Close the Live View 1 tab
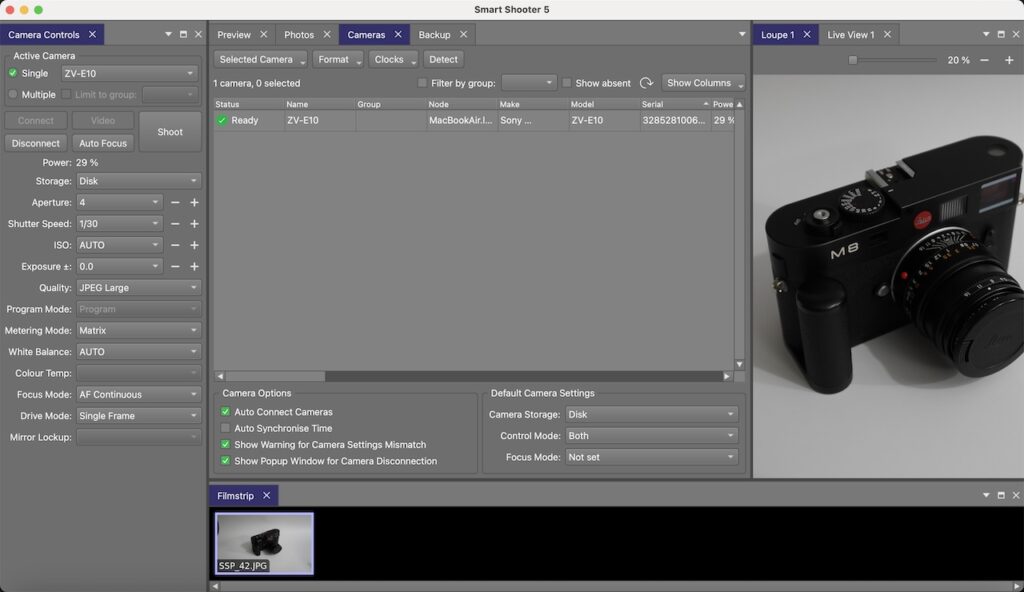Image resolution: width=1024 pixels, height=592 pixels. coord(888,35)
